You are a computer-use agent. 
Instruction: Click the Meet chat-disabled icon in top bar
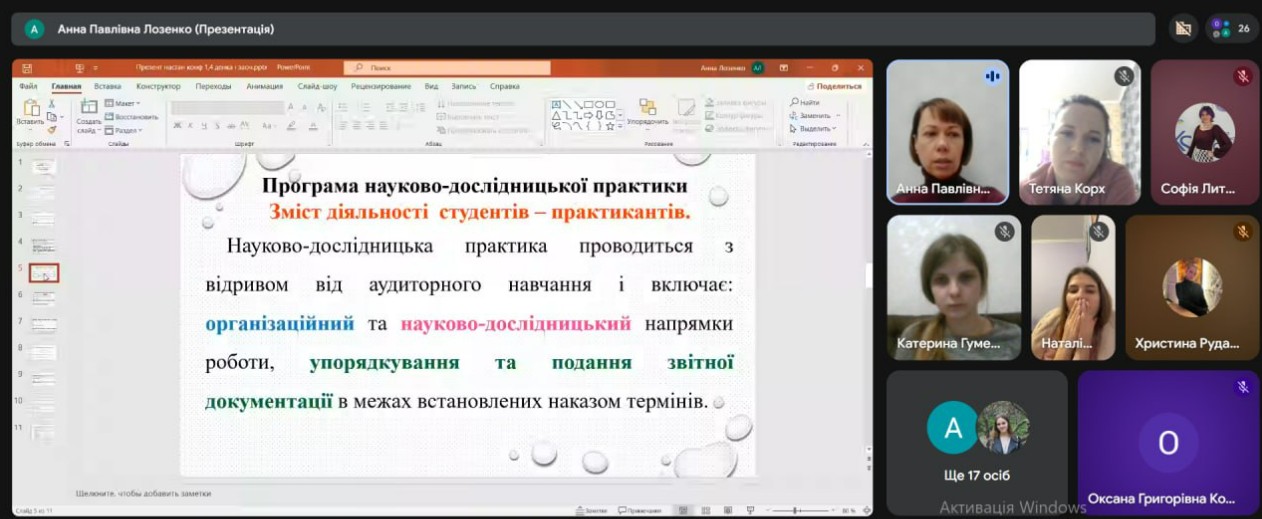[1184, 29]
